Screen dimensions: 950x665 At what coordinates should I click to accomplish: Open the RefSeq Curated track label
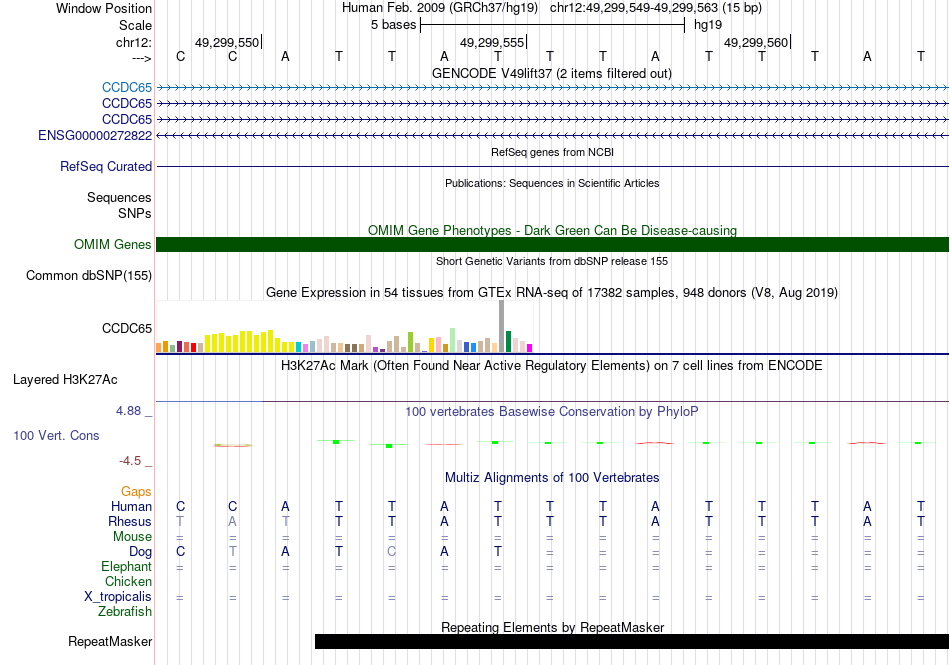click(x=105, y=166)
